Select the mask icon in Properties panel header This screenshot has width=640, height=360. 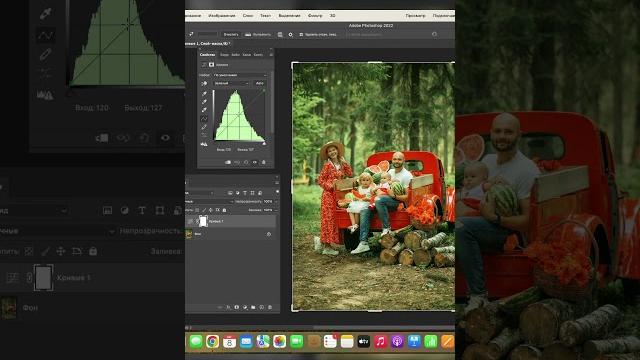click(211, 64)
